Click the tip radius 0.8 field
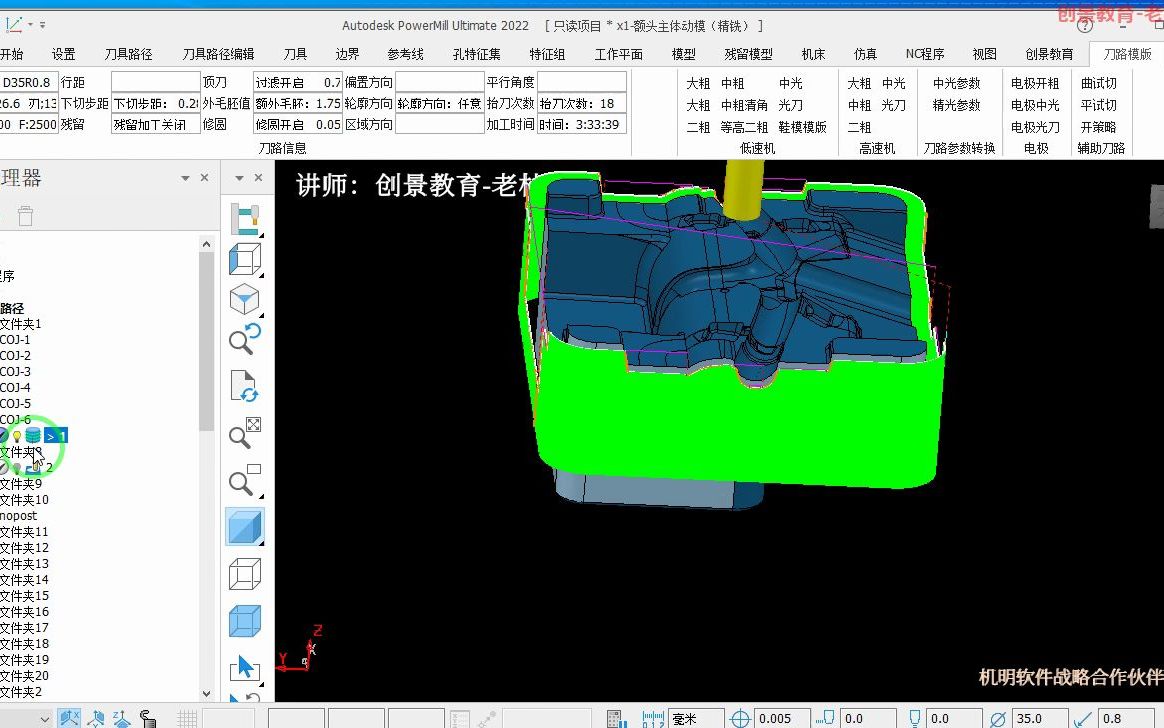1164x728 pixels. click(1126, 718)
